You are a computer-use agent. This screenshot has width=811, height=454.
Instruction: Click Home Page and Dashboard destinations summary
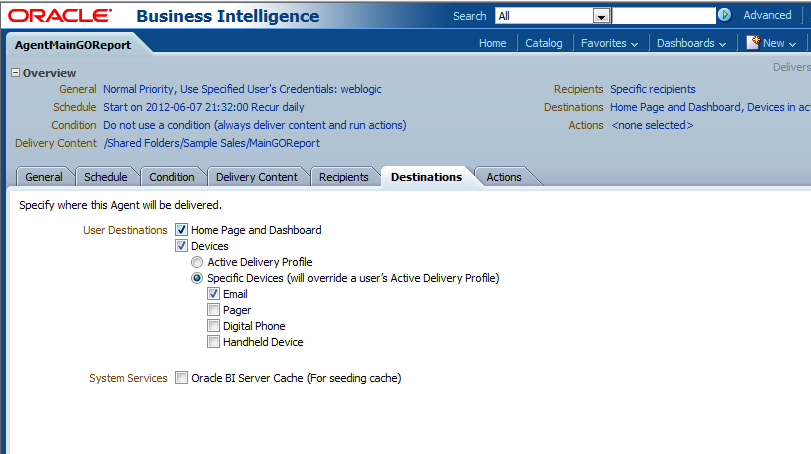[710, 107]
